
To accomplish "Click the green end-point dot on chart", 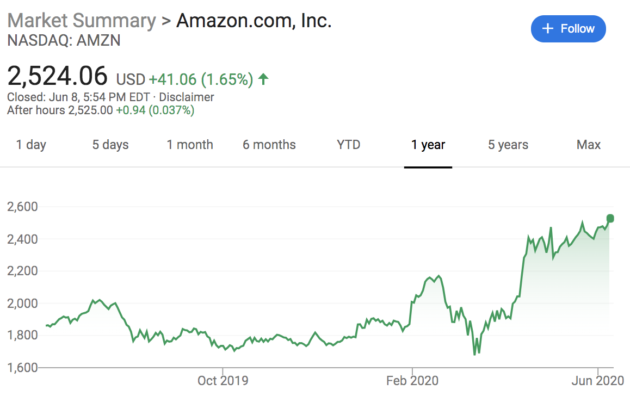I will pyautogui.click(x=610, y=218).
